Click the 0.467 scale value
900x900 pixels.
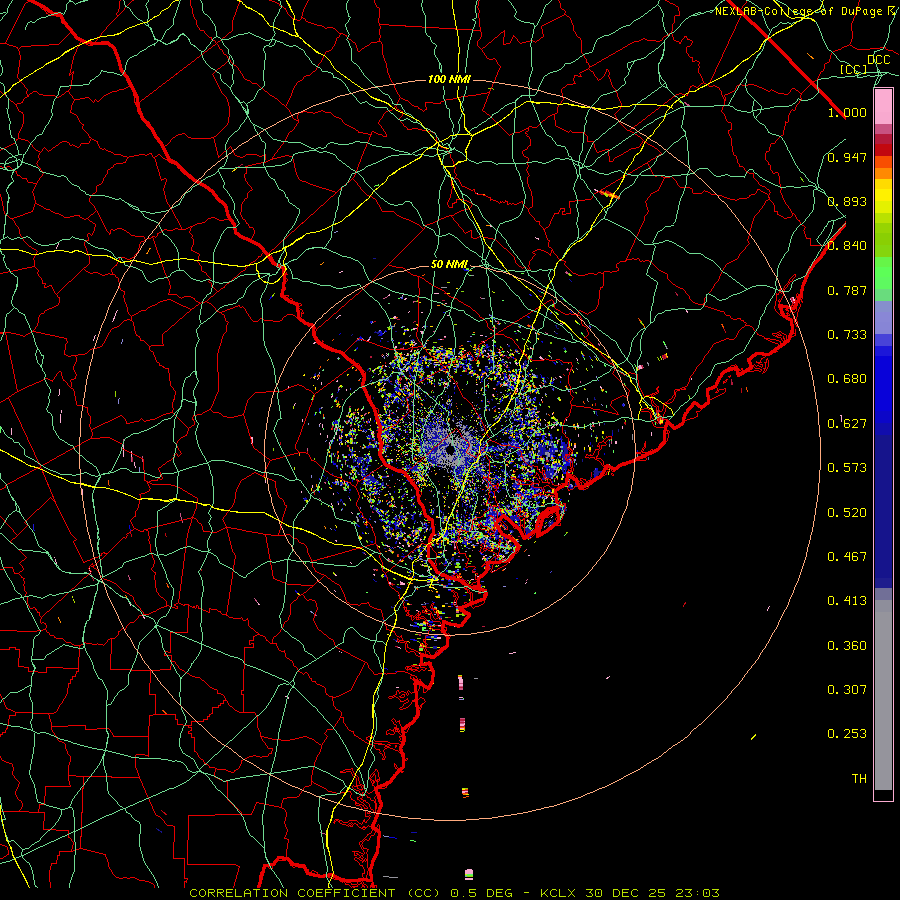pos(847,557)
